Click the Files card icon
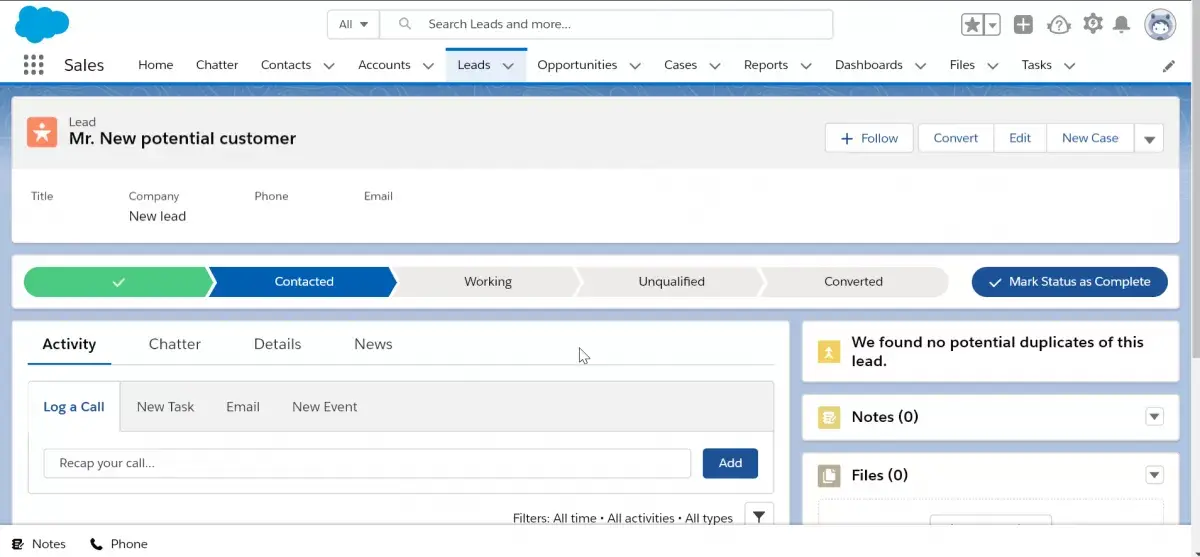The width and height of the screenshot is (1200, 557). [x=829, y=475]
